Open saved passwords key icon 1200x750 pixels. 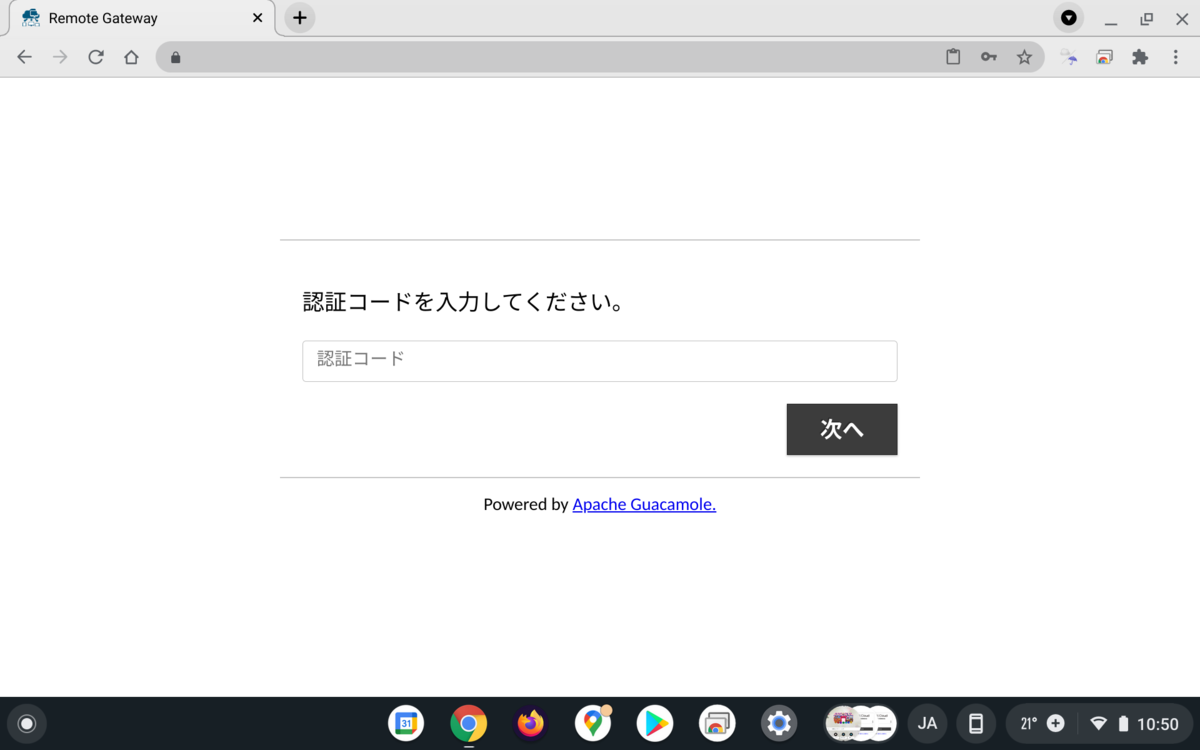tap(989, 57)
